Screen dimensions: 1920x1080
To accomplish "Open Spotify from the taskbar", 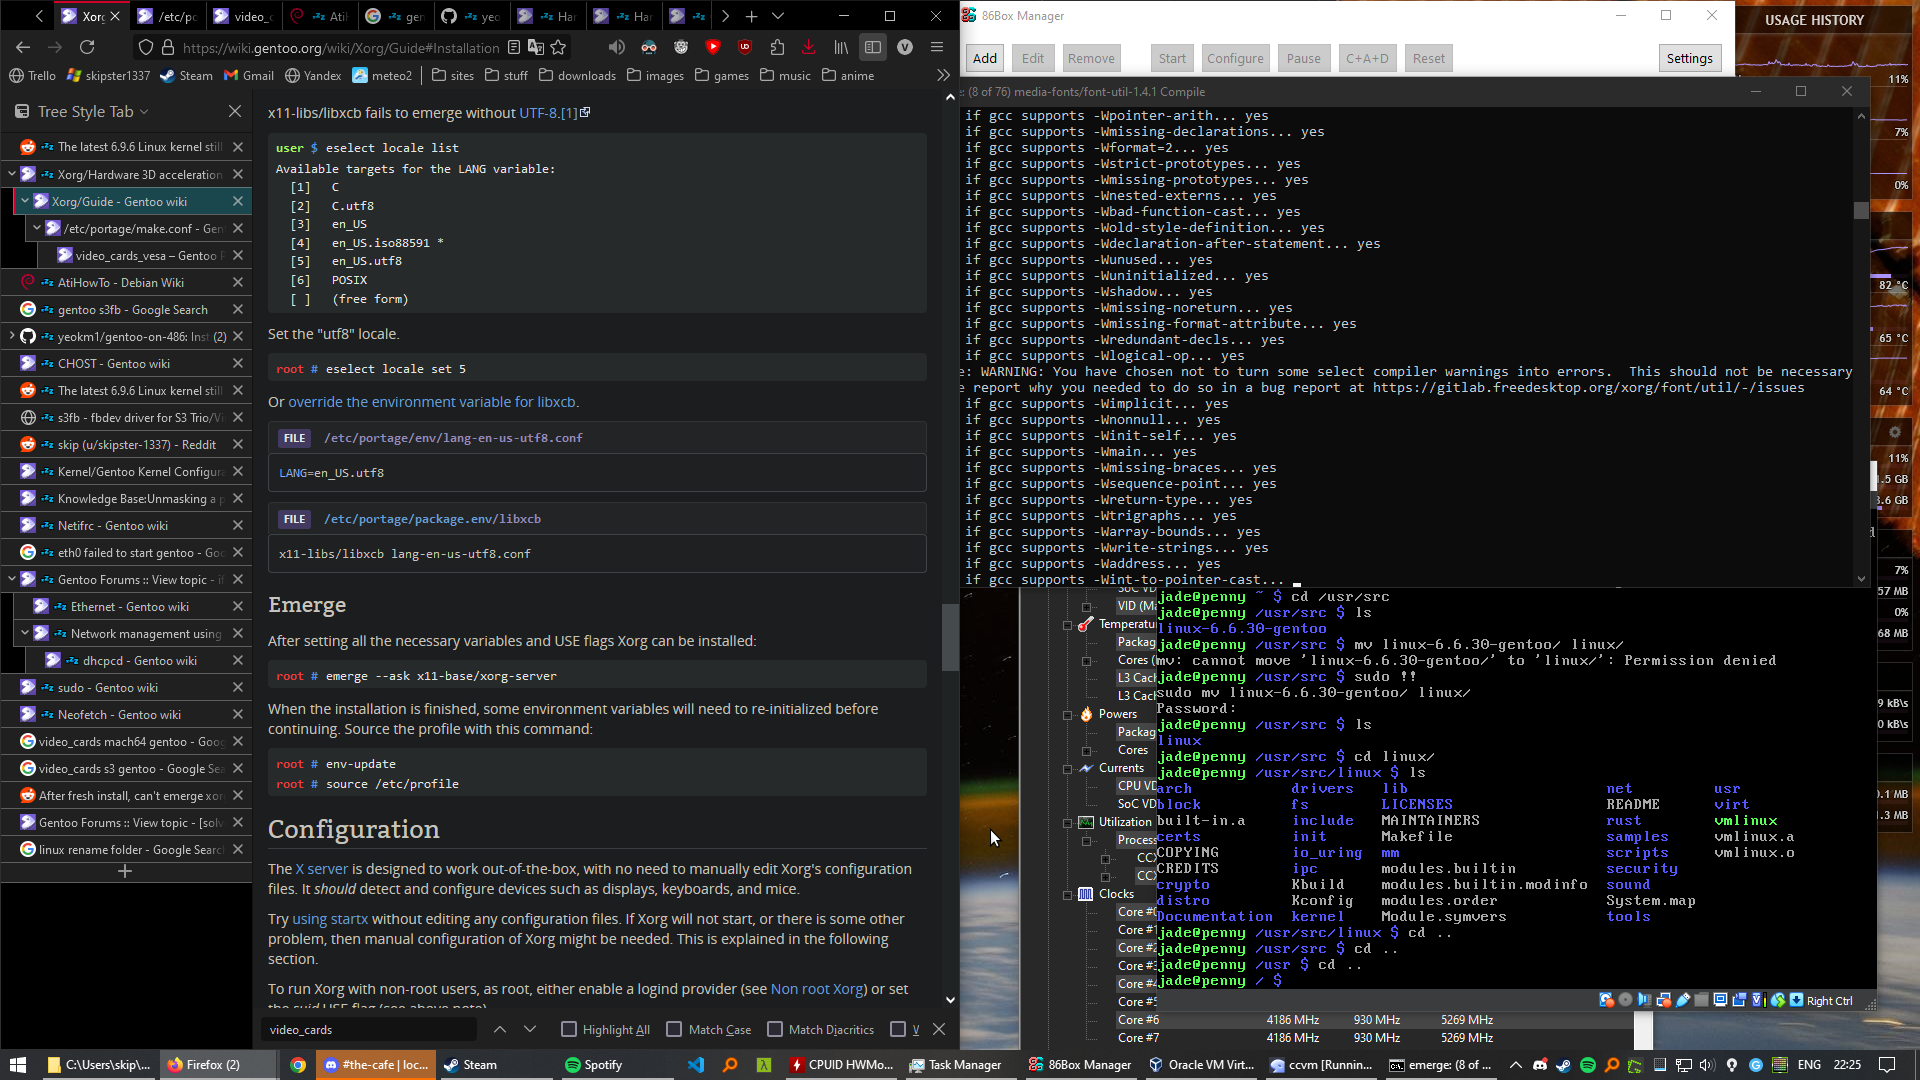I will 593,1065.
